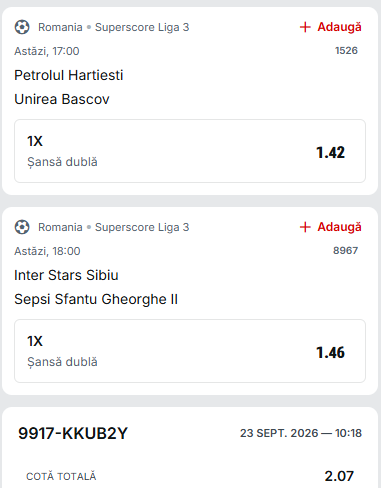Open Unirea Bascov team name
The height and width of the screenshot is (488, 381).
(x=62, y=99)
